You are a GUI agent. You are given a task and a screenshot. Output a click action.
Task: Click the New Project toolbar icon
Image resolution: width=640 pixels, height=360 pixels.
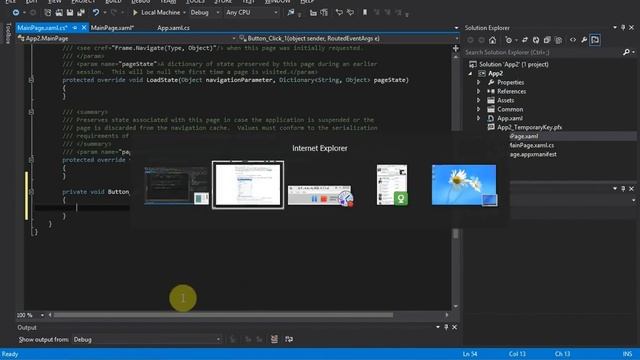click(47, 13)
